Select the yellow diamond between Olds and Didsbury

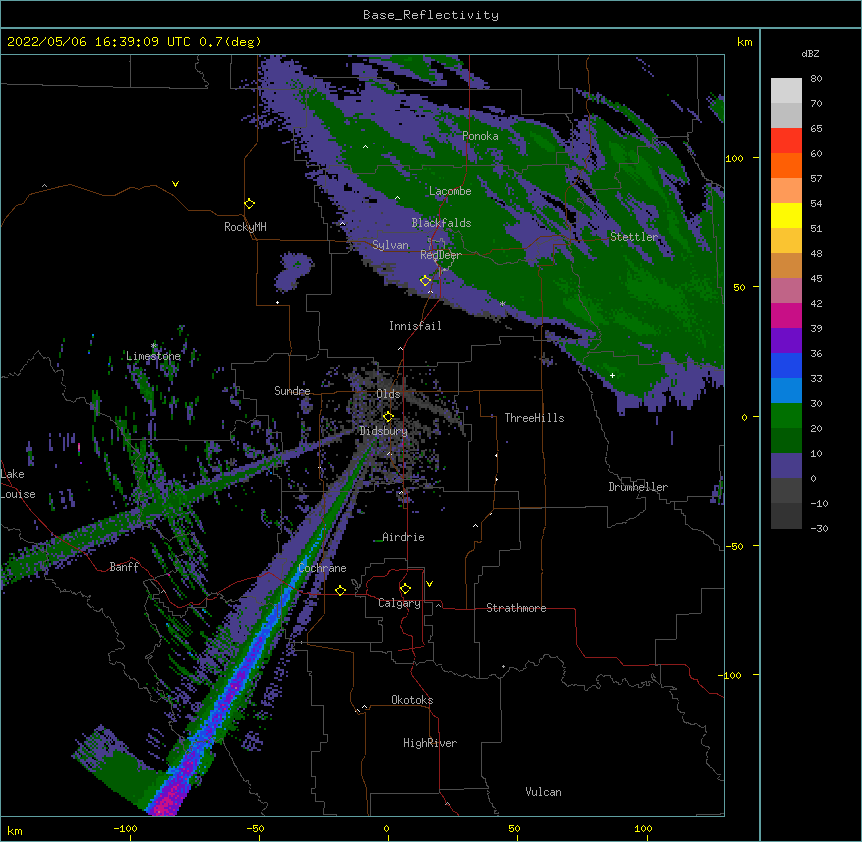click(x=388, y=417)
